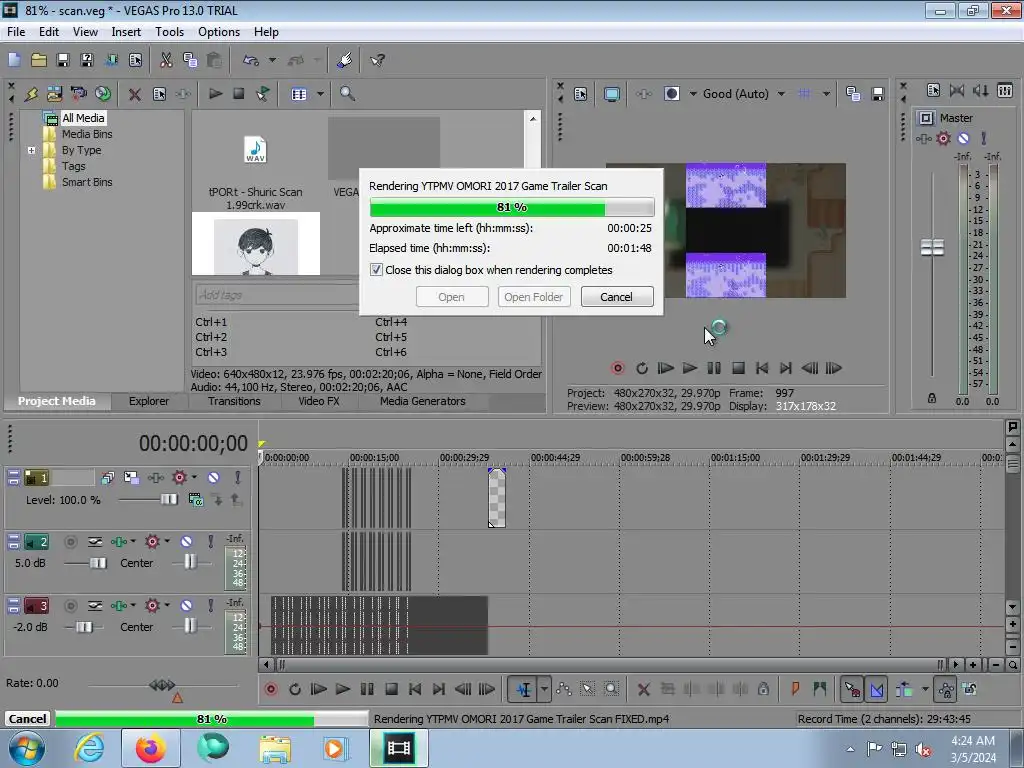Screen dimensions: 1024x768
Task: Expand the By Type tree node
Action: tap(31, 150)
